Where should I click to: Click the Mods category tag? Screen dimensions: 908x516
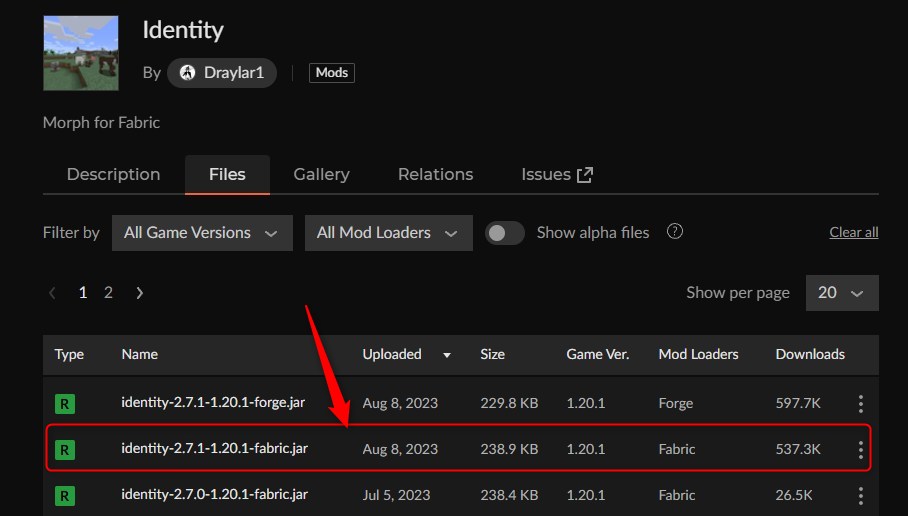tap(331, 73)
